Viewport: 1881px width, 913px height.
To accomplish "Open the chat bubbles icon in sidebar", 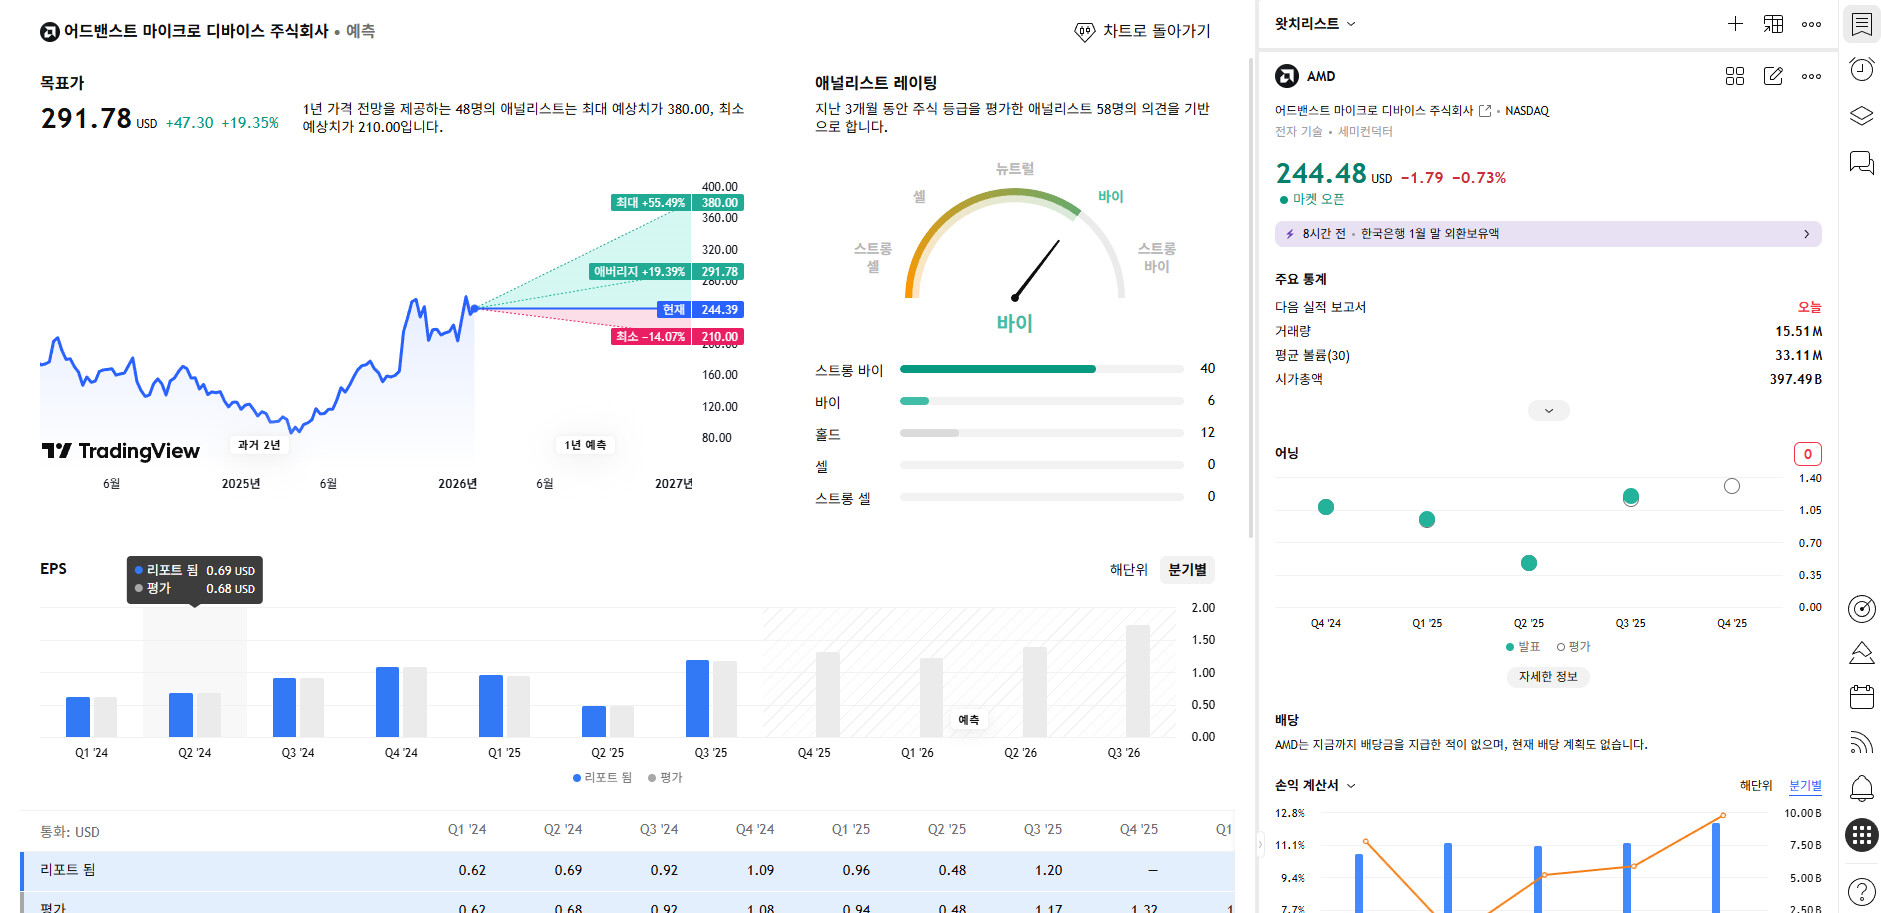I will pyautogui.click(x=1861, y=163).
